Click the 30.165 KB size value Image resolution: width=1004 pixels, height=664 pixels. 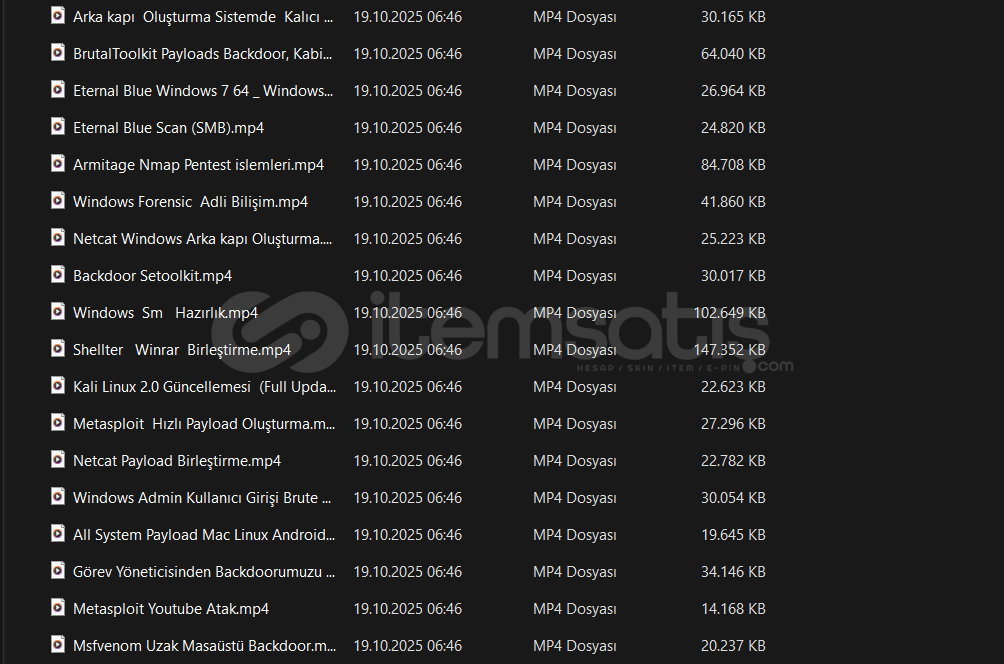[733, 17]
